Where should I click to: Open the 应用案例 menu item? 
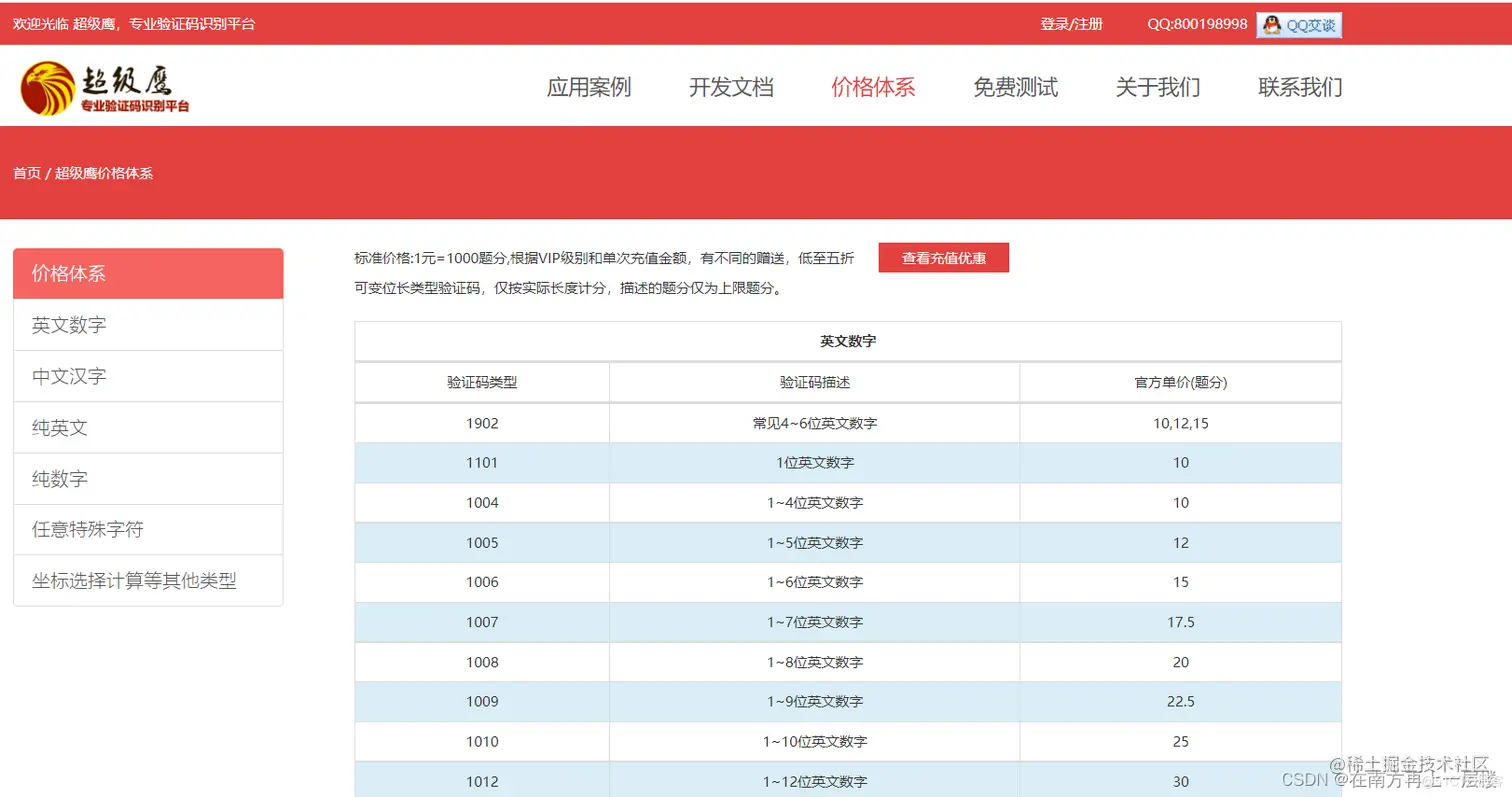589,87
